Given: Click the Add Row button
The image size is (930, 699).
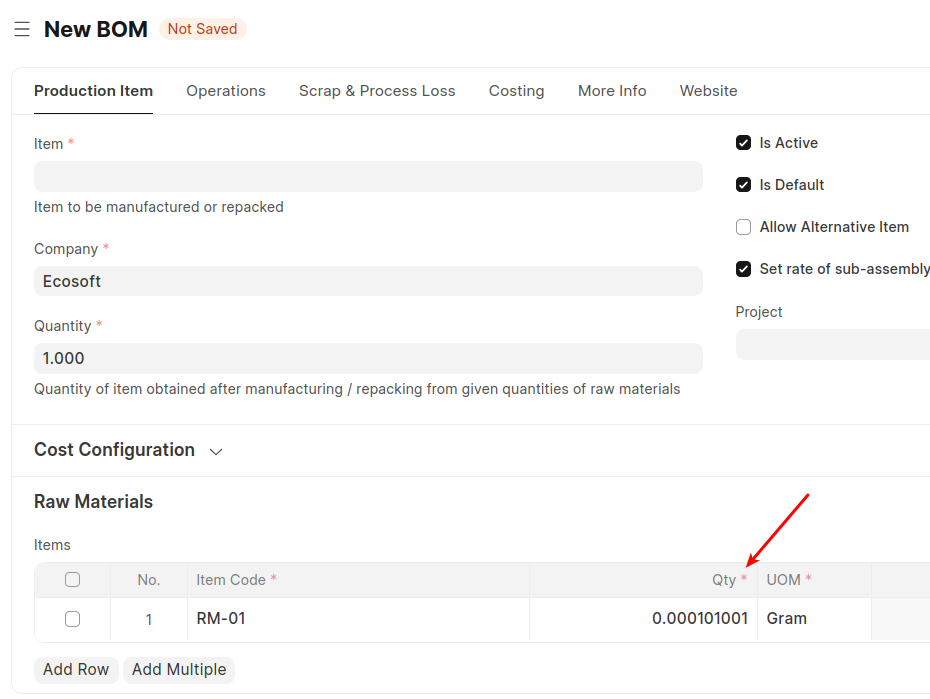Looking at the screenshot, I should (x=76, y=670).
